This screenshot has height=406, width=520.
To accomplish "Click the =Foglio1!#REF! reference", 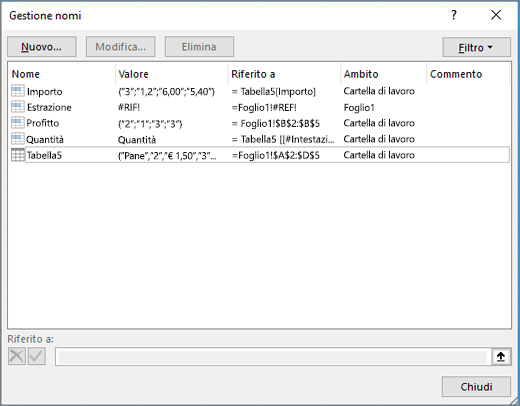I will pyautogui.click(x=264, y=107).
